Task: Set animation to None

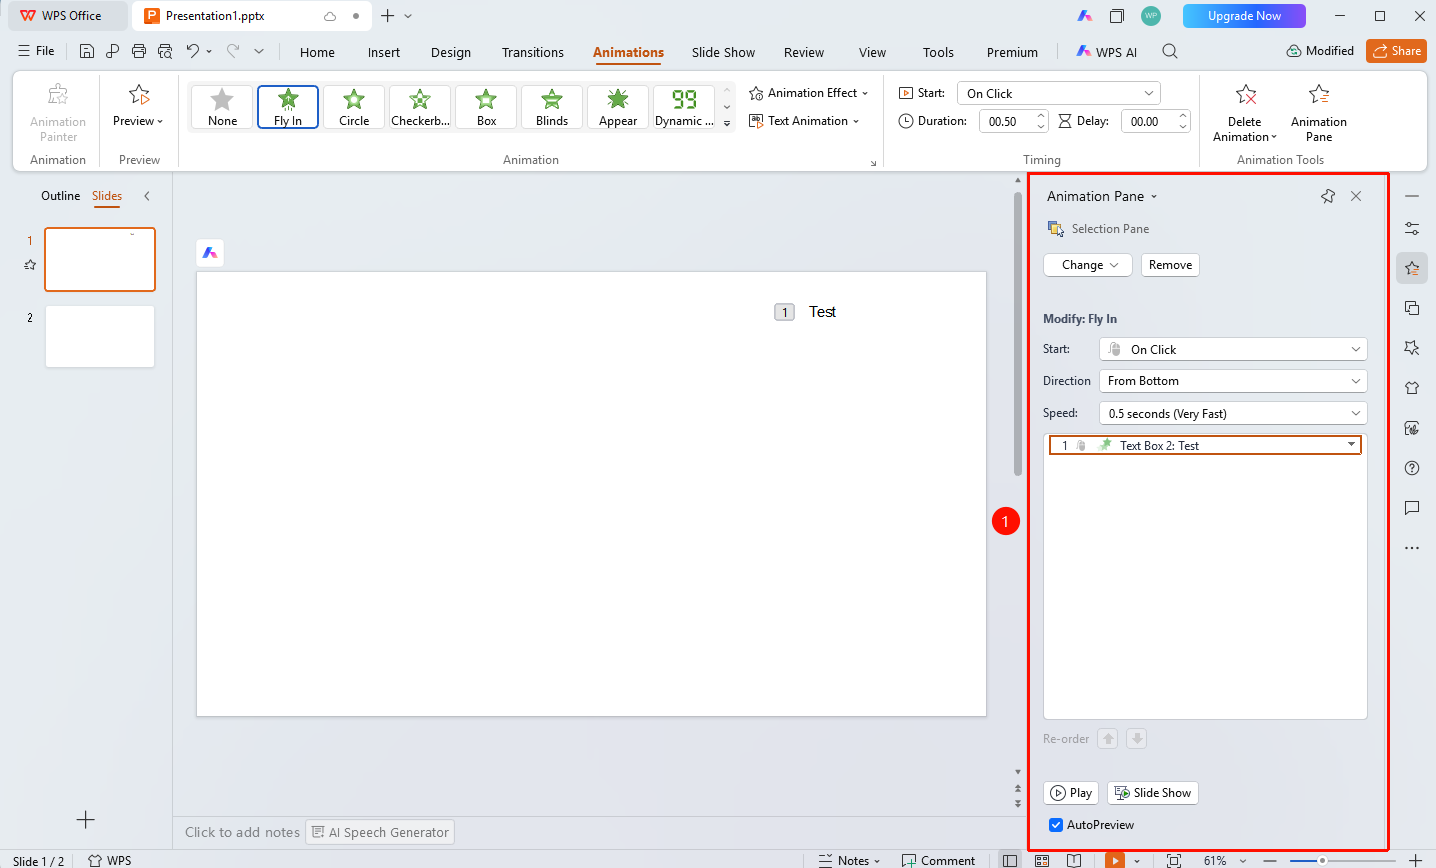Action: coord(222,107)
